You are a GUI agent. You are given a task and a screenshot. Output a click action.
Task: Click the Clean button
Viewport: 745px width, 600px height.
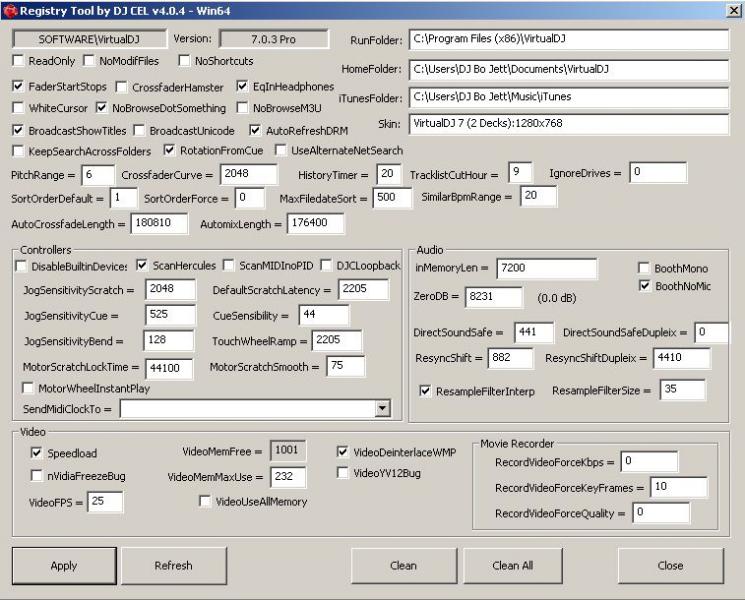[403, 565]
